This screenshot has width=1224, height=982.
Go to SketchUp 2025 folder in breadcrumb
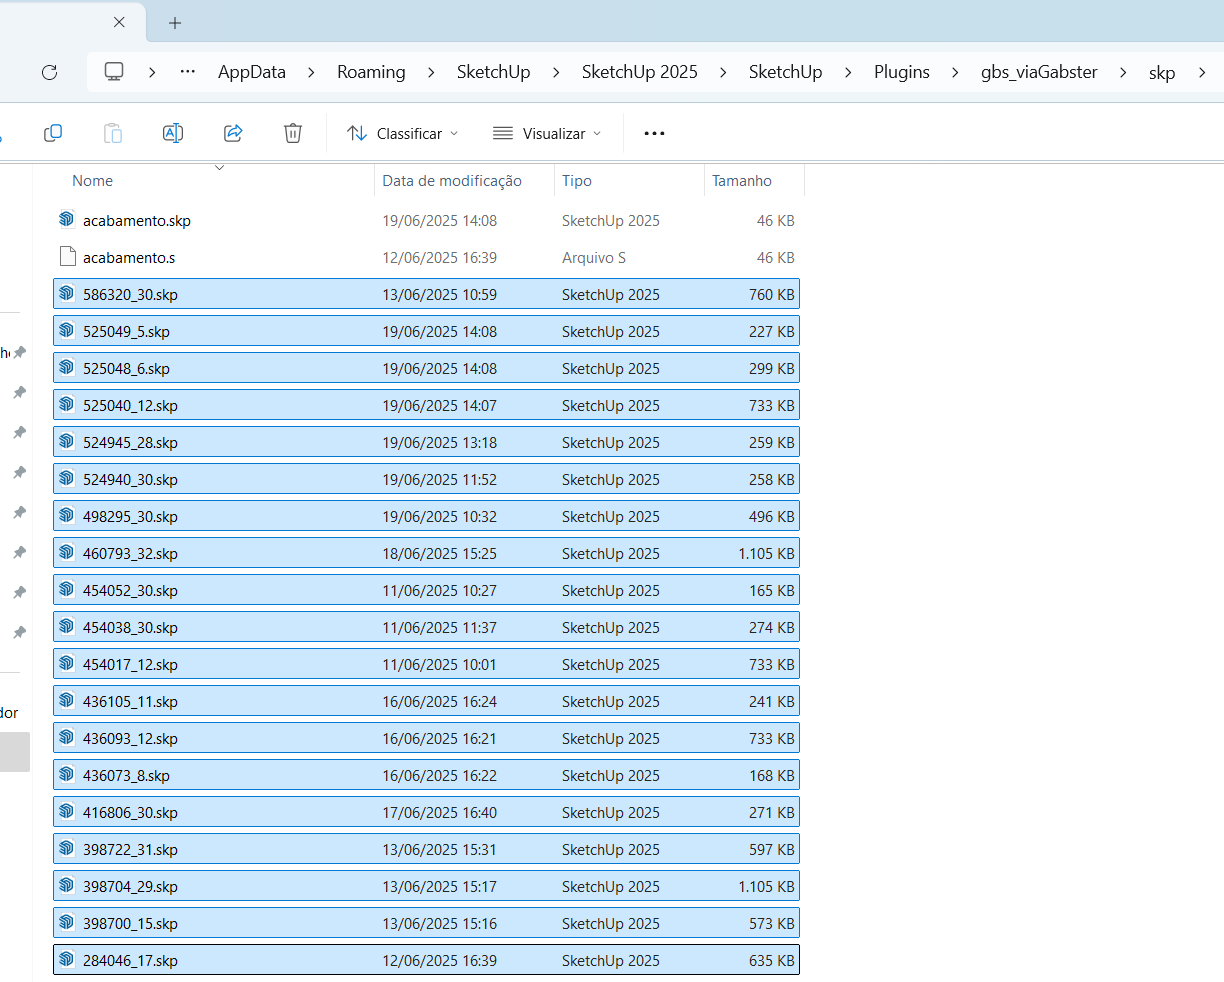tap(640, 72)
